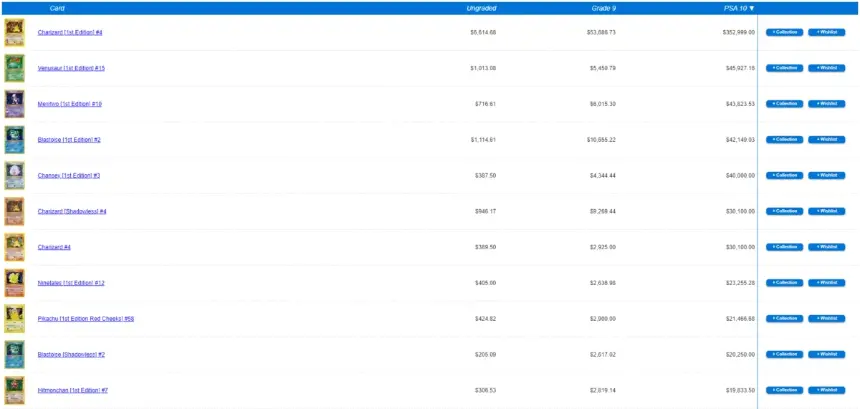Add Blastoise [Shadowless] to Collection

784,355
